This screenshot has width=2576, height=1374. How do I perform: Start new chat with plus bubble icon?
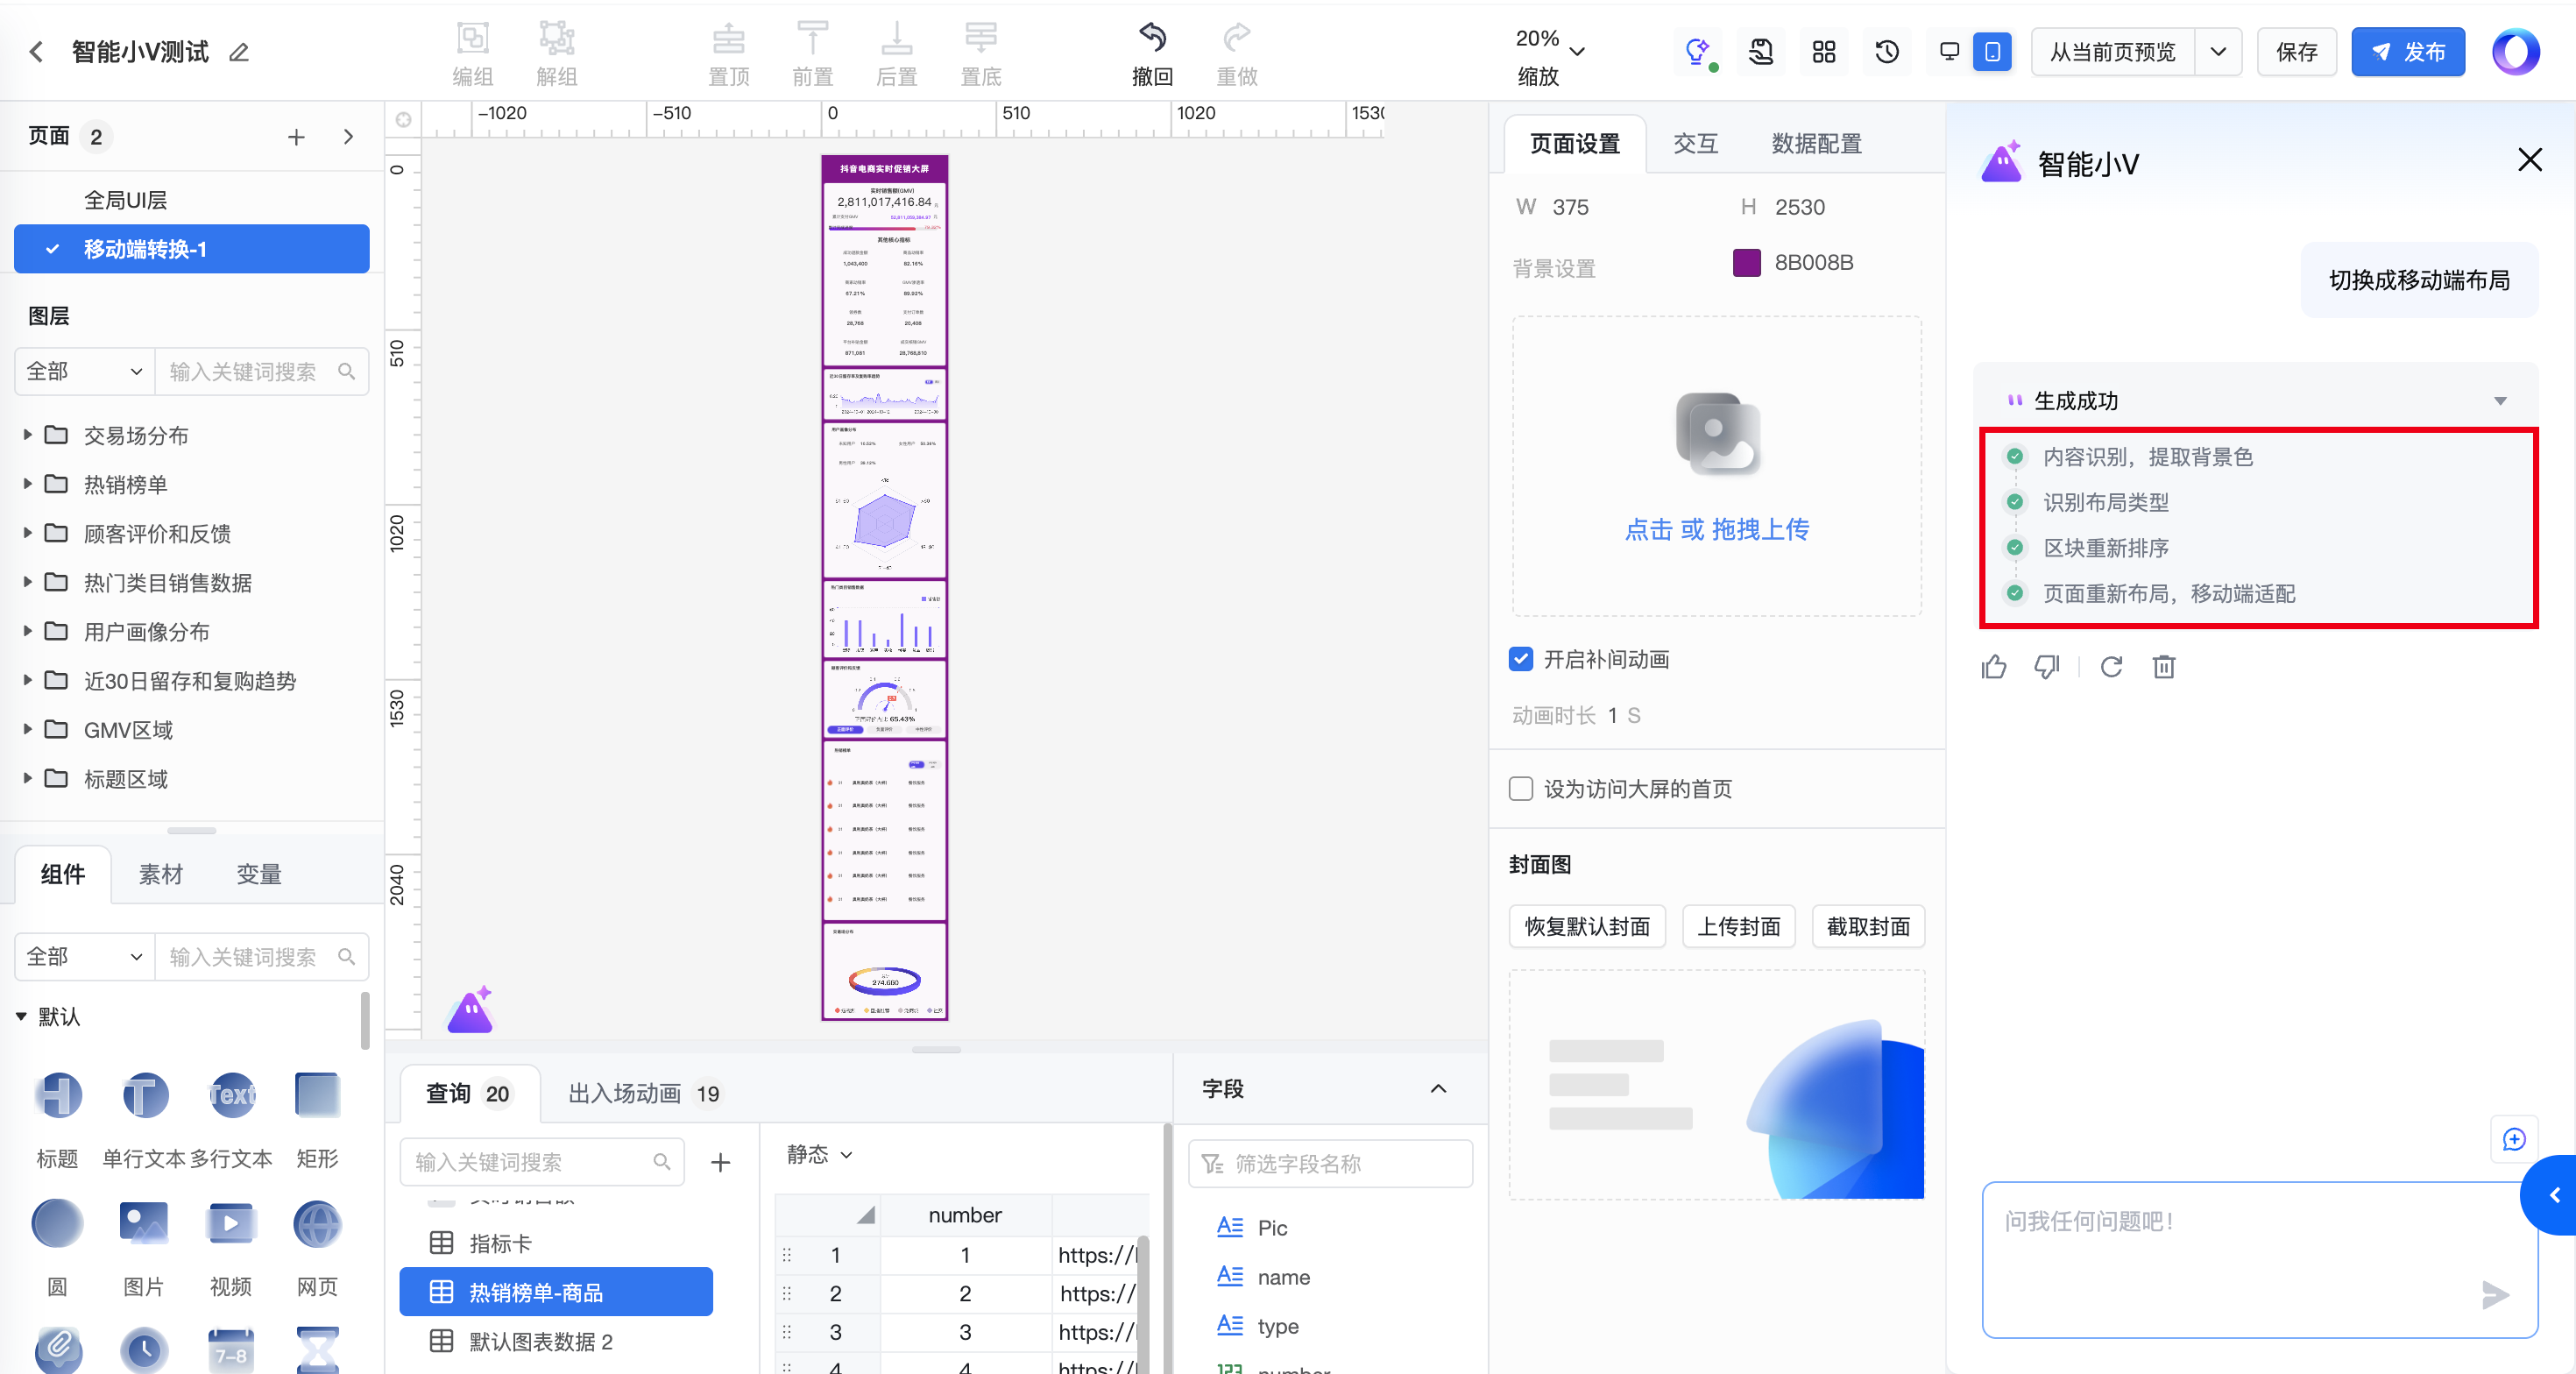2513,1139
